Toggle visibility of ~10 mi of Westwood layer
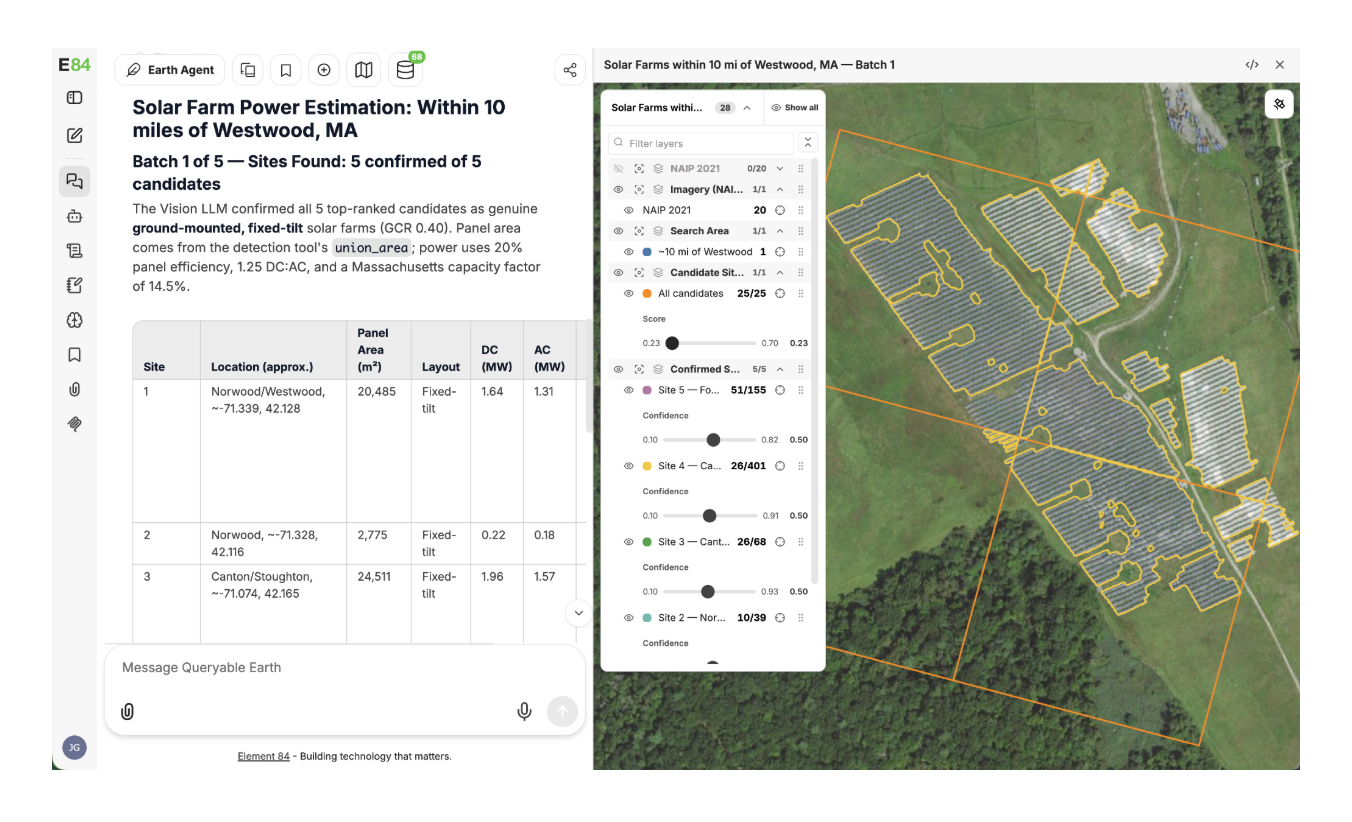This screenshot has width=1352, height=822. tap(629, 252)
